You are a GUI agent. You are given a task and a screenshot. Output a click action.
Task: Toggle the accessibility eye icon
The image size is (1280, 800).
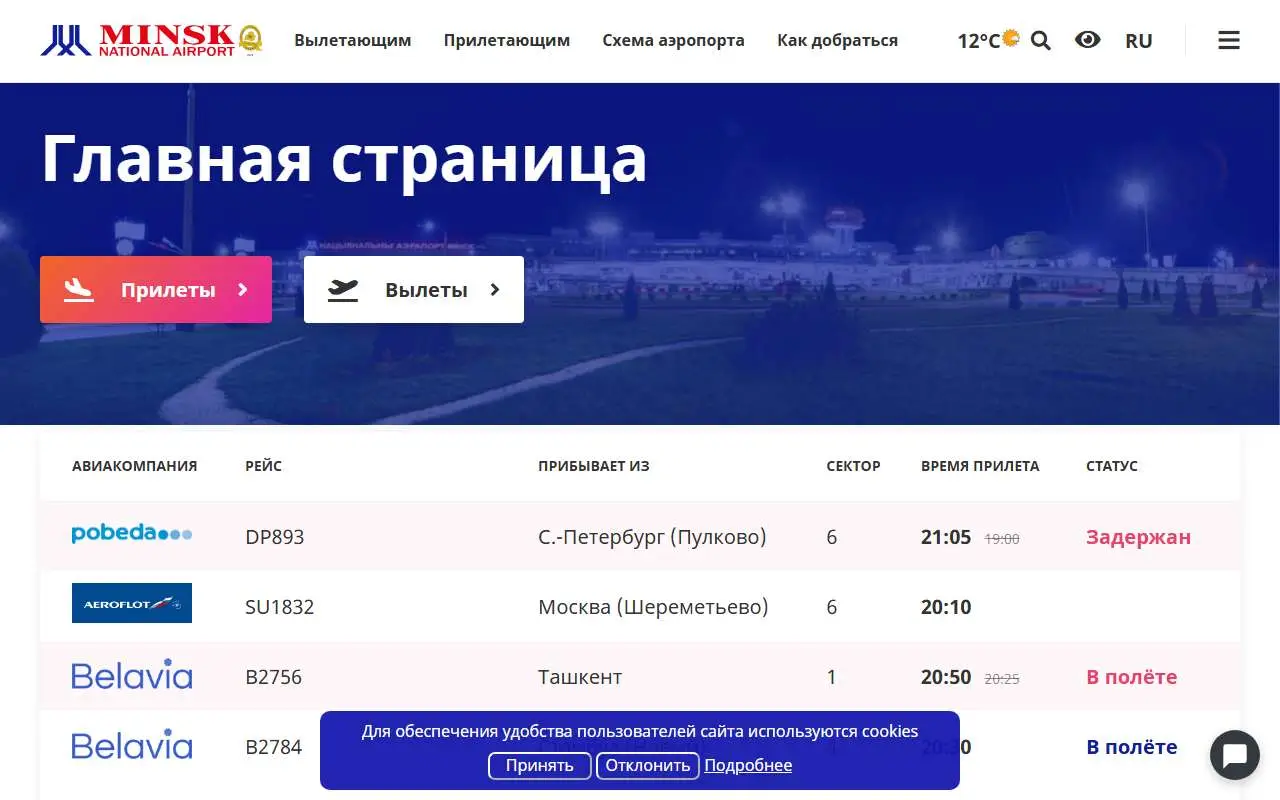click(x=1087, y=40)
